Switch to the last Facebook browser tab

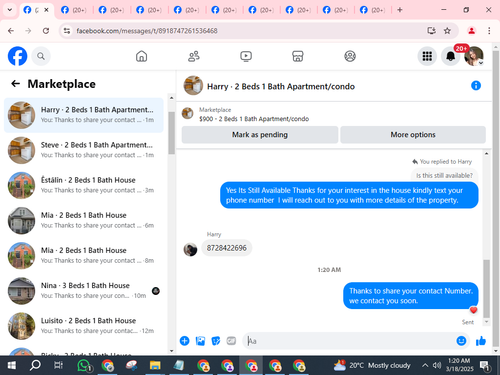coord(373,10)
